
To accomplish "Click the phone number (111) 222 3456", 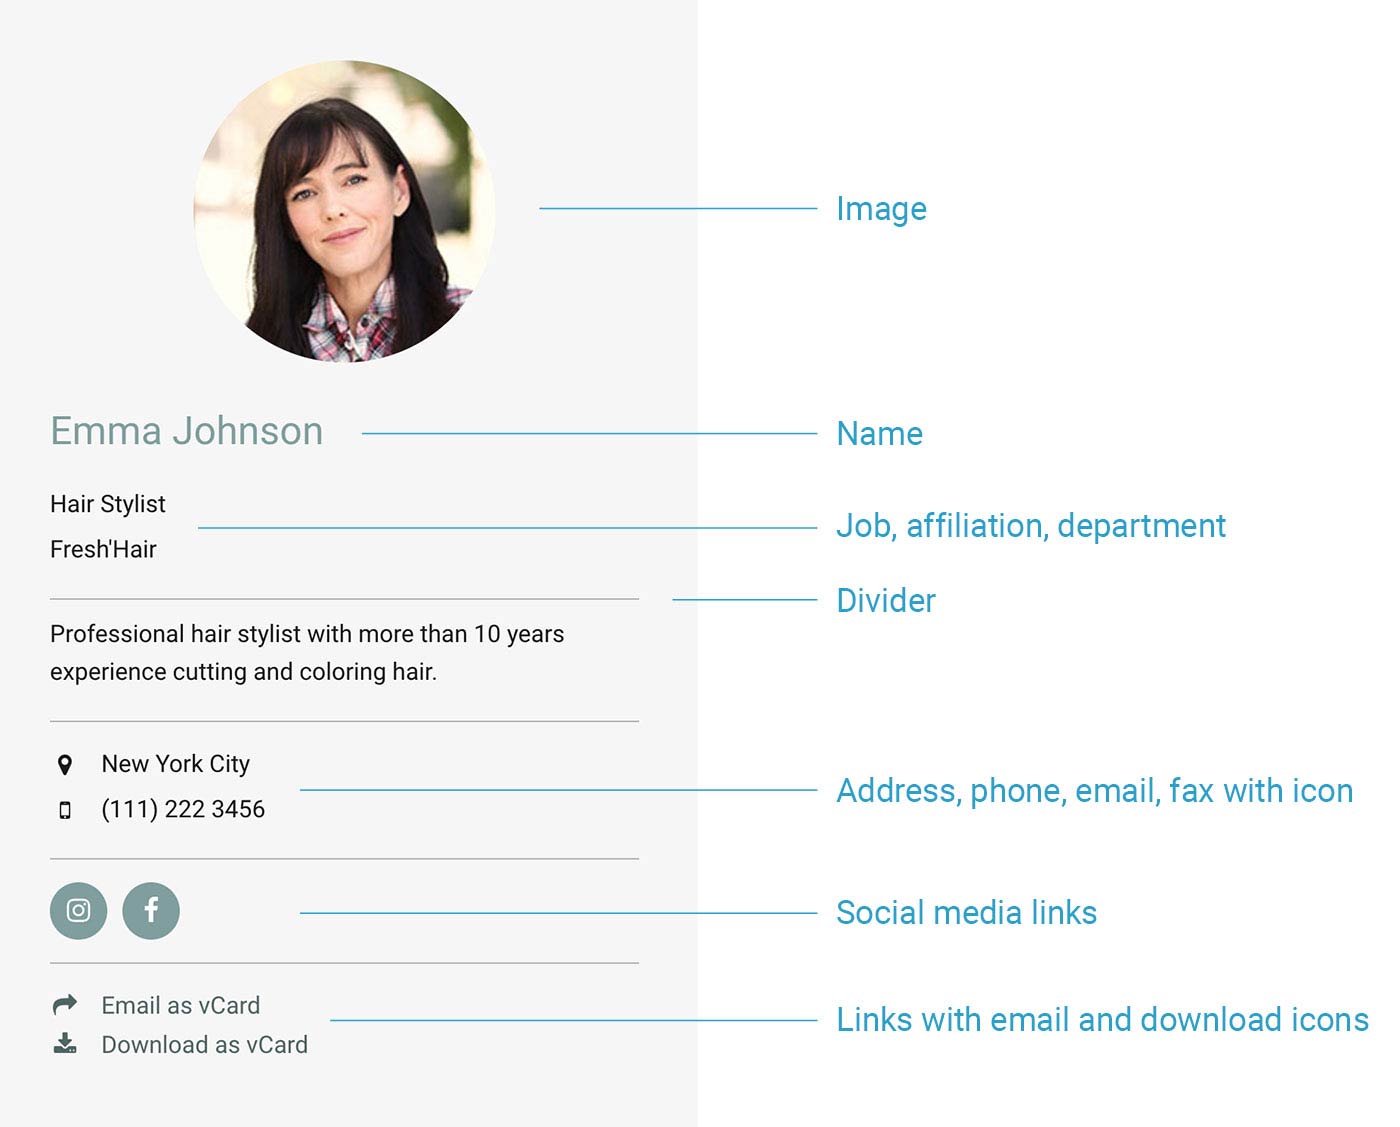I will pyautogui.click(x=182, y=809).
